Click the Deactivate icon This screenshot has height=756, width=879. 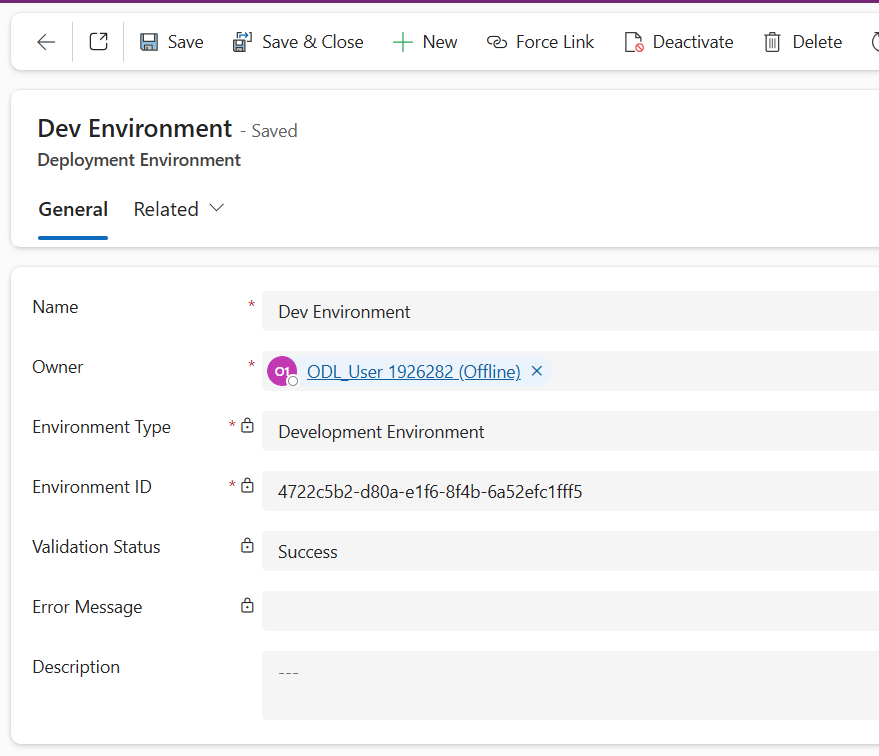click(634, 41)
